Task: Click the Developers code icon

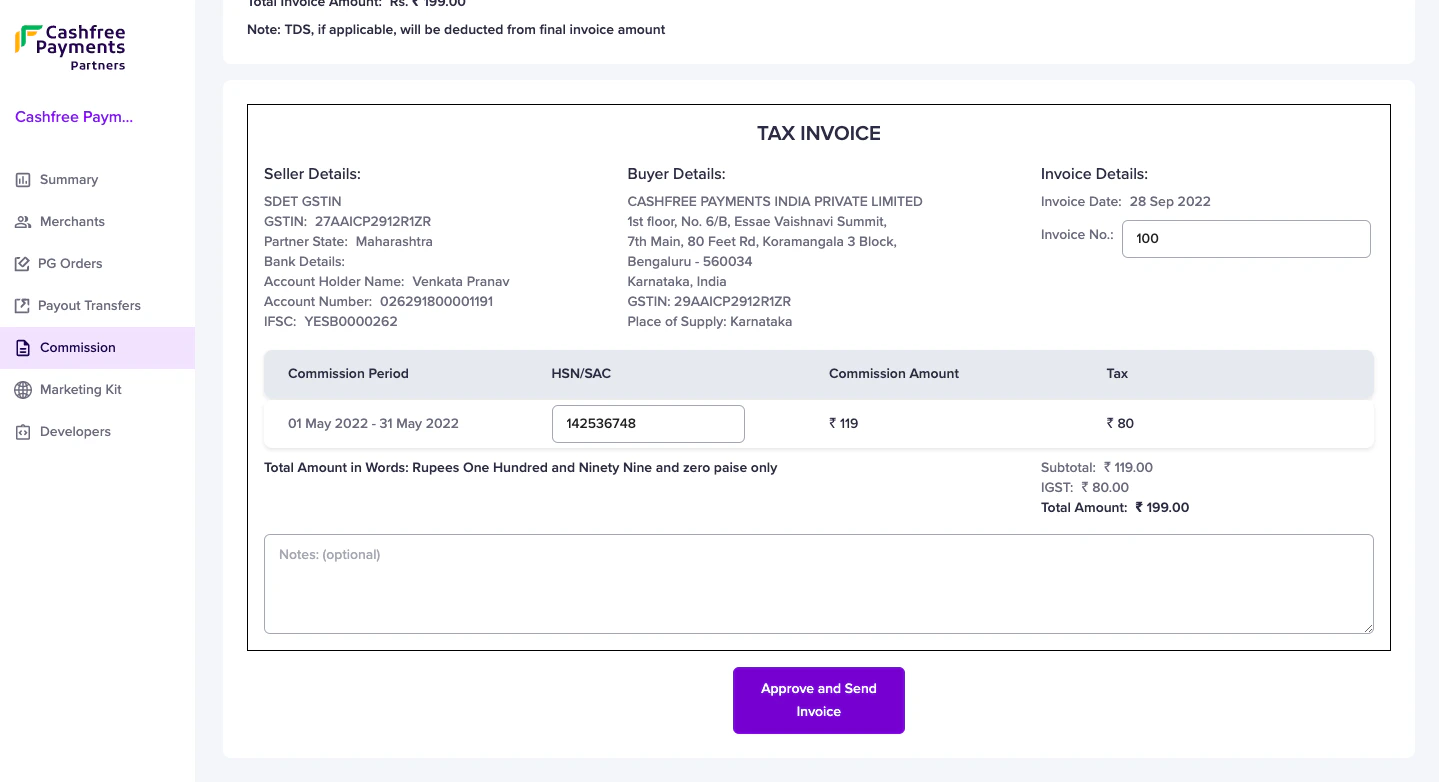Action: pos(23,432)
